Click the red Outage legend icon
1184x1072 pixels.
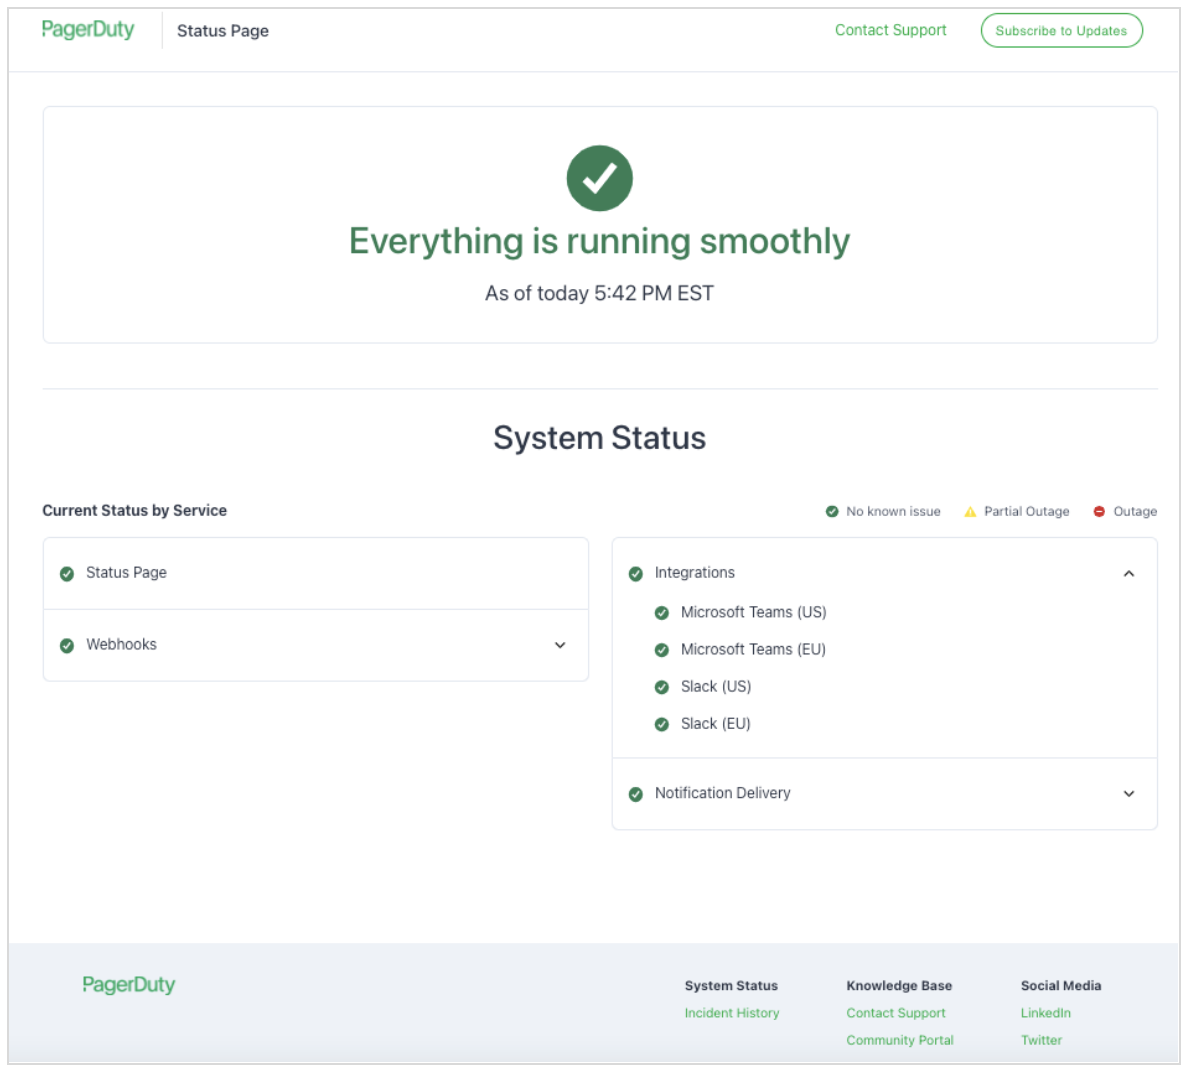[x=1099, y=512]
